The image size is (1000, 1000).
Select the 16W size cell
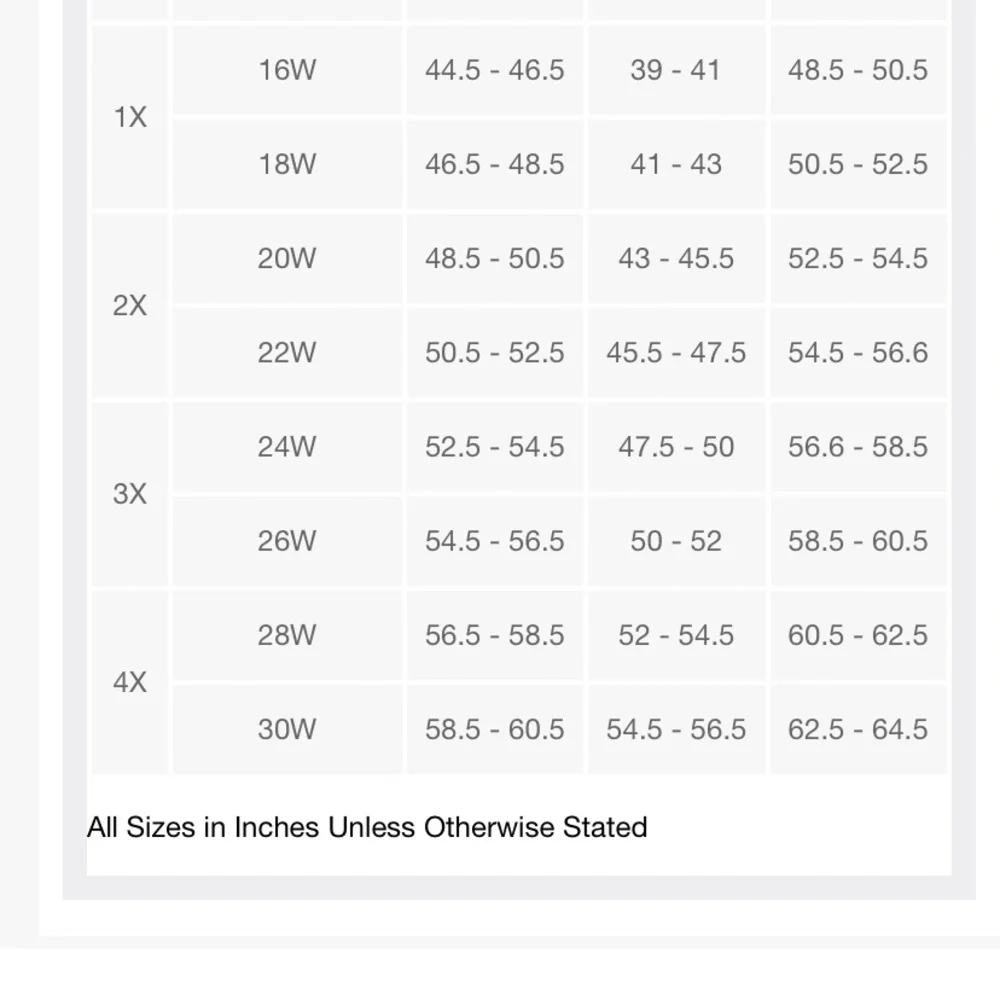[x=287, y=70]
